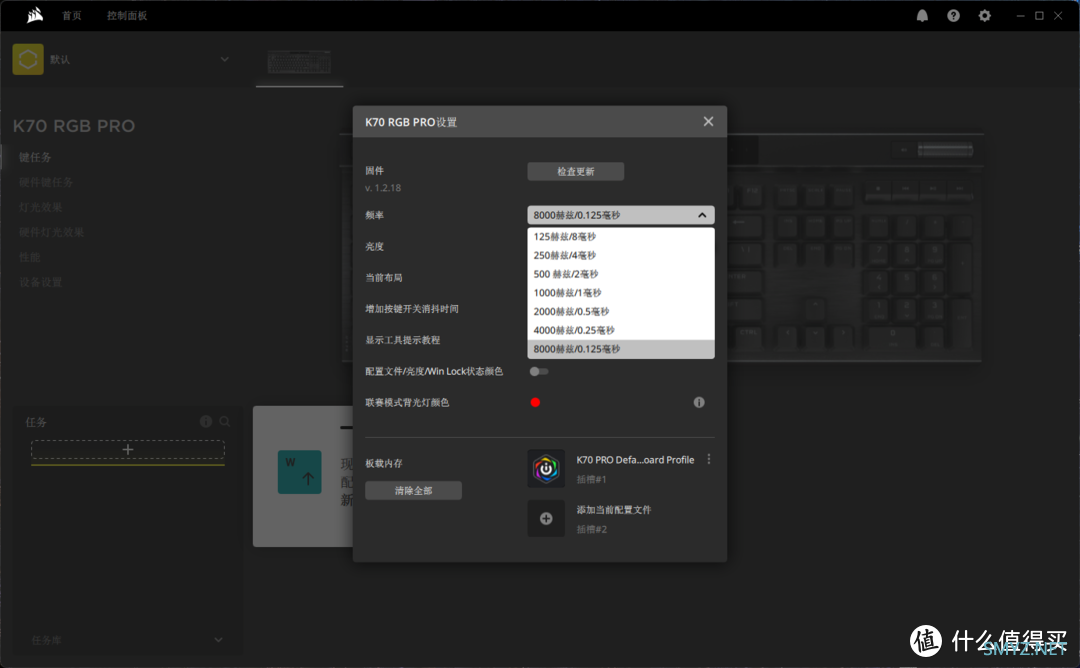The image size is (1080, 668).
Task: Open the notifications bell
Action: (x=922, y=16)
